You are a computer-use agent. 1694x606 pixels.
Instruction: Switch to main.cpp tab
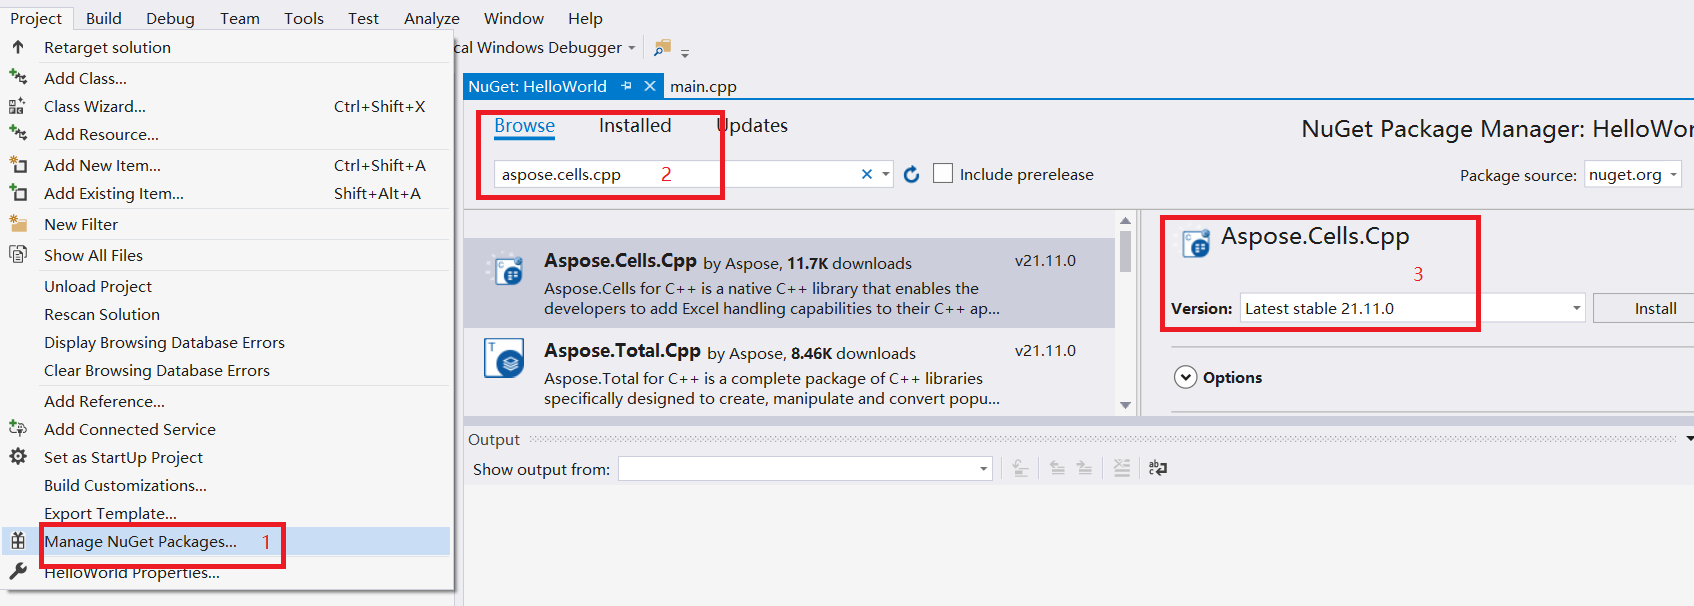[x=703, y=86]
